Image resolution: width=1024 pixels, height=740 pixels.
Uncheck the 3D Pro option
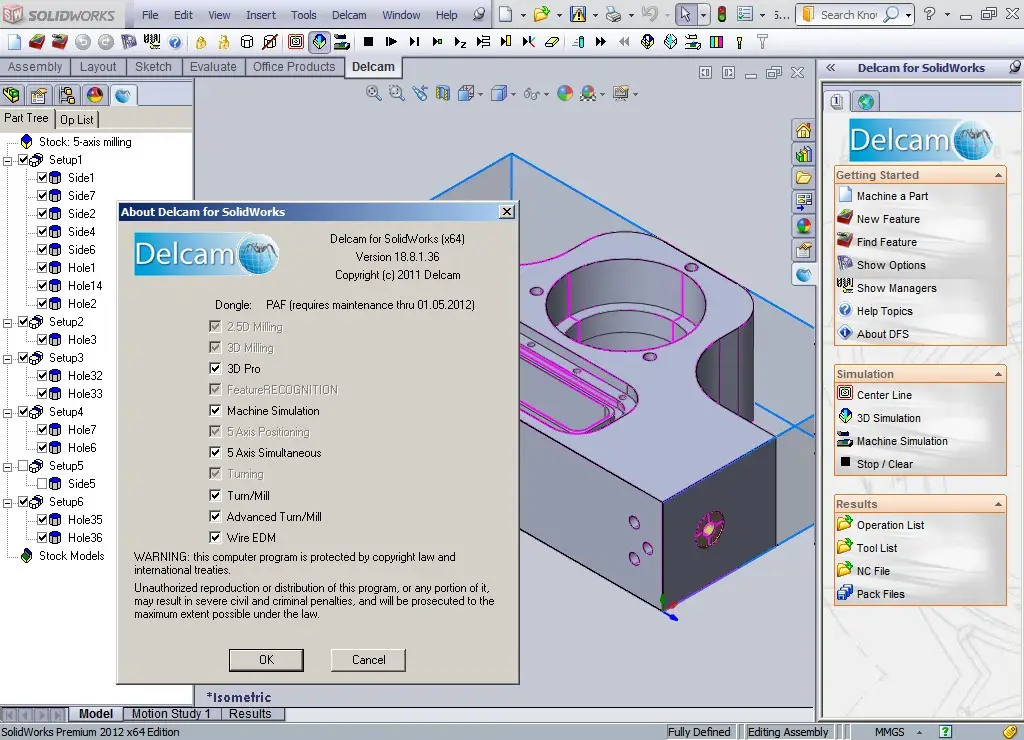(x=215, y=368)
